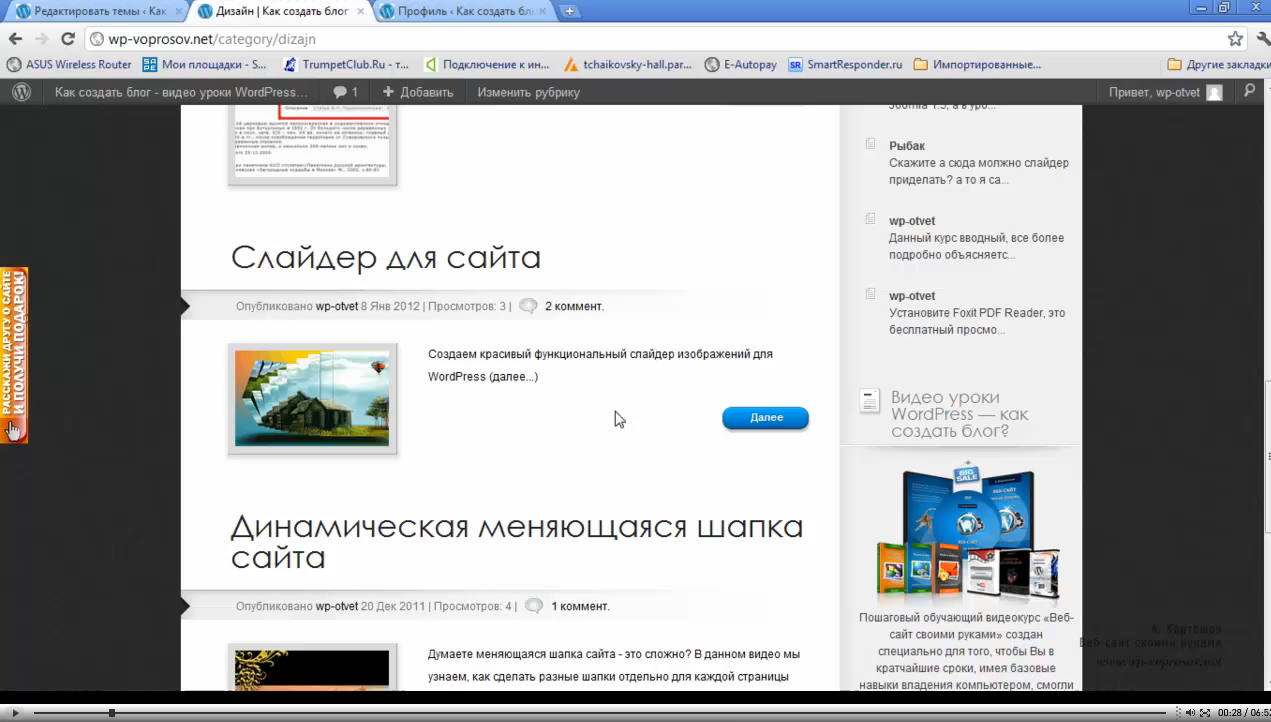The image size is (1271, 722).
Task: Reload the current page
Action: point(68,39)
